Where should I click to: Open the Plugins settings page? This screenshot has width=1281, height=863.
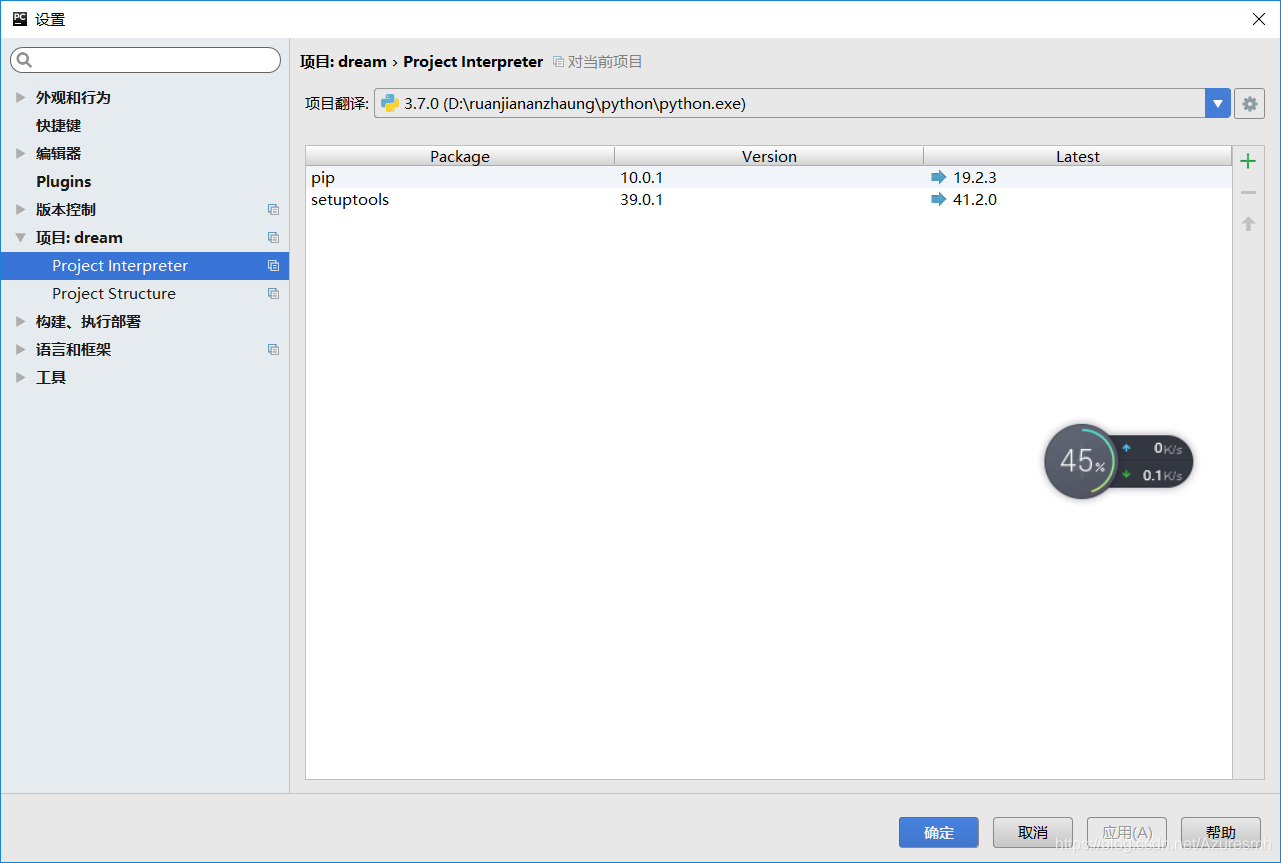point(64,182)
